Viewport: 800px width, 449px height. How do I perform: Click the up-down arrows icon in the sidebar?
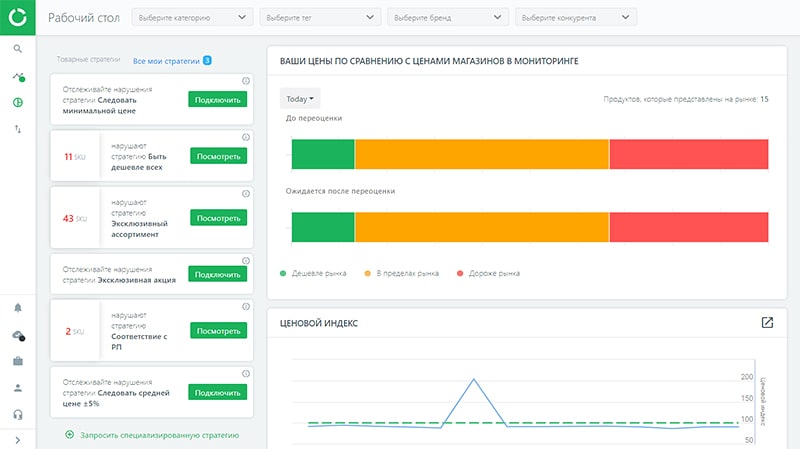click(17, 129)
